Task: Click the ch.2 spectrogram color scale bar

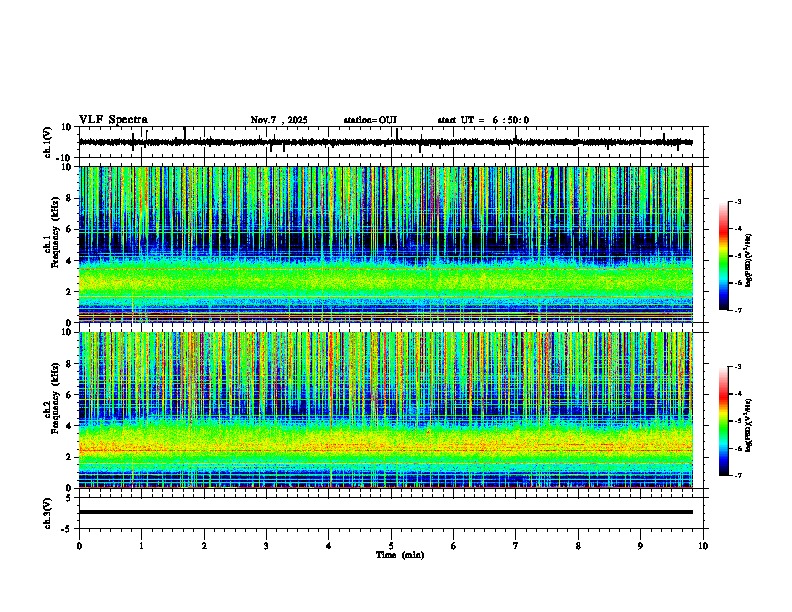Action: tap(723, 421)
